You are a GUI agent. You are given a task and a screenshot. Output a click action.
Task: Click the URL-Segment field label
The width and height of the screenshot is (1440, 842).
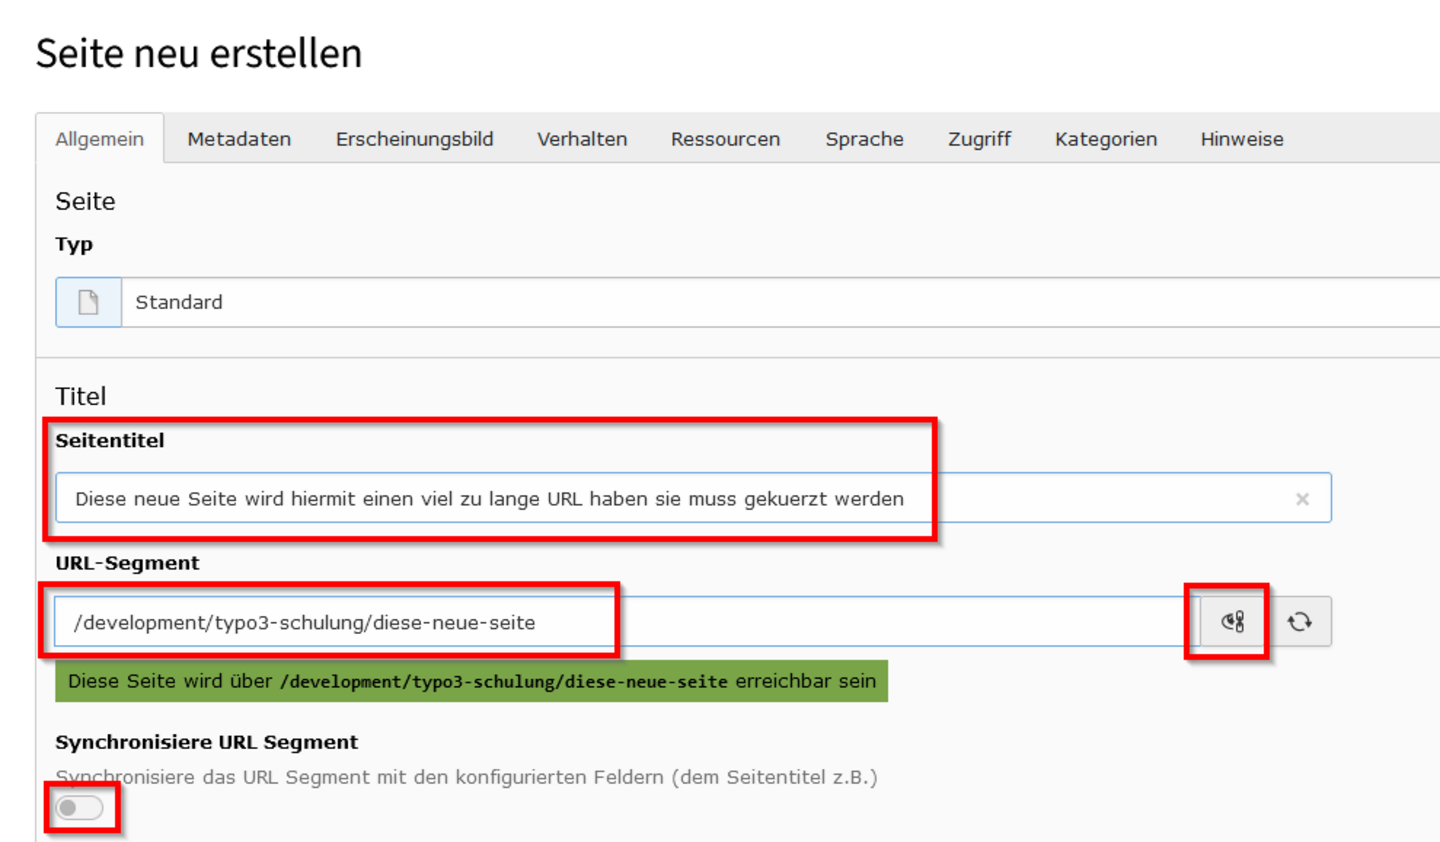127,563
